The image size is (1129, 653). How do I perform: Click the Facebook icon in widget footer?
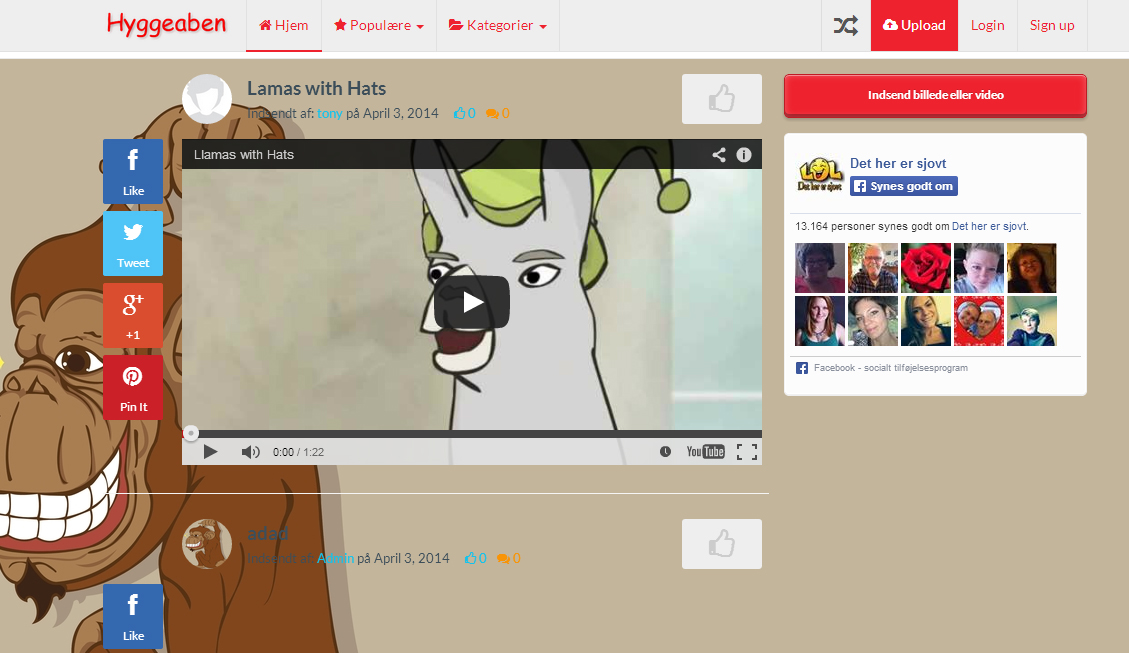coord(802,369)
